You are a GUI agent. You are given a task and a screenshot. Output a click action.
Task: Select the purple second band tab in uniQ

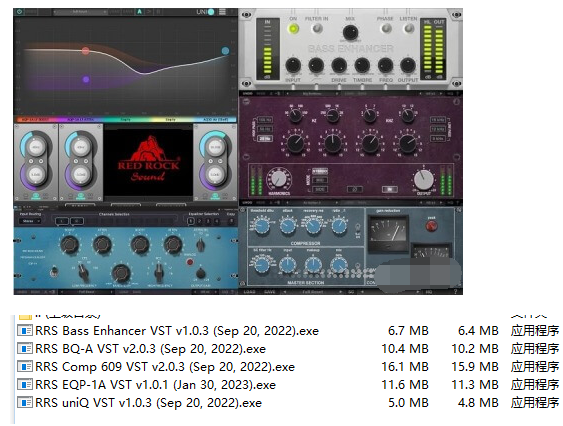point(81,119)
